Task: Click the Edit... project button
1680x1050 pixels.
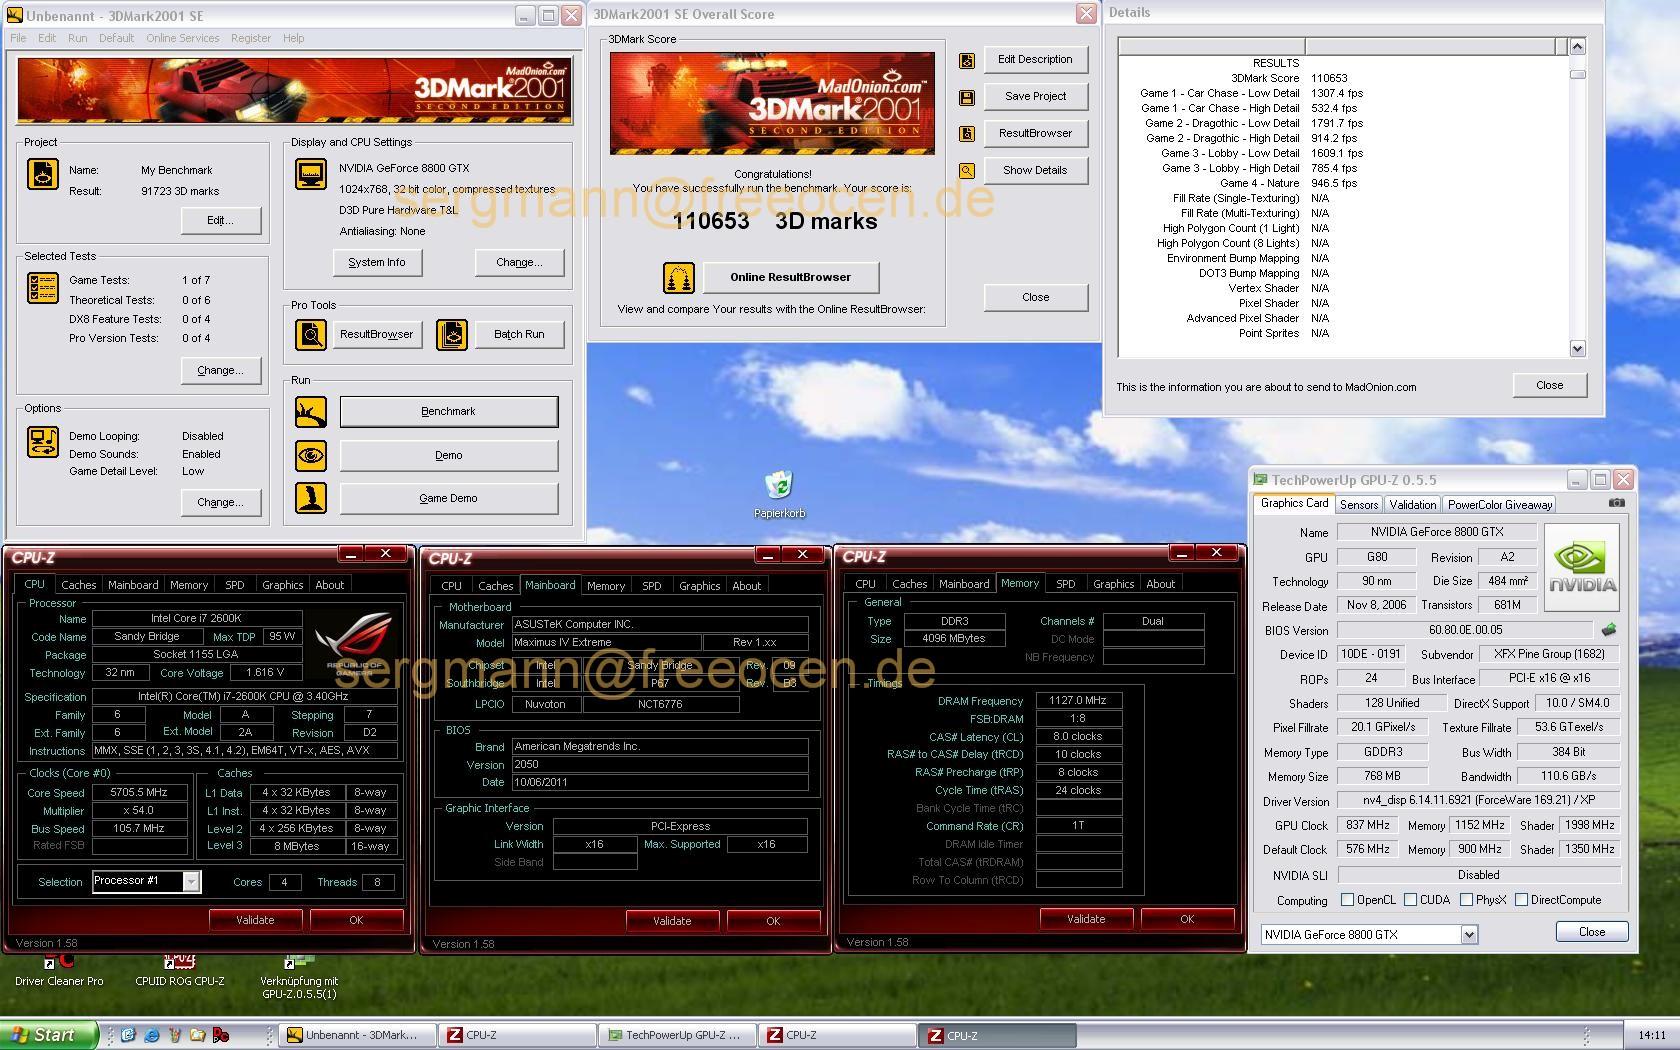Action: [x=220, y=220]
